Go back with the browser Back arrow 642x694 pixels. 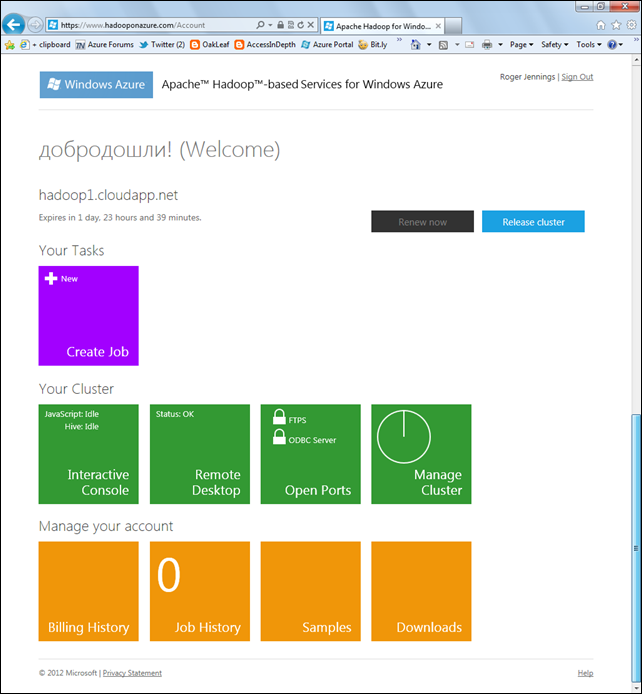pos(13,24)
